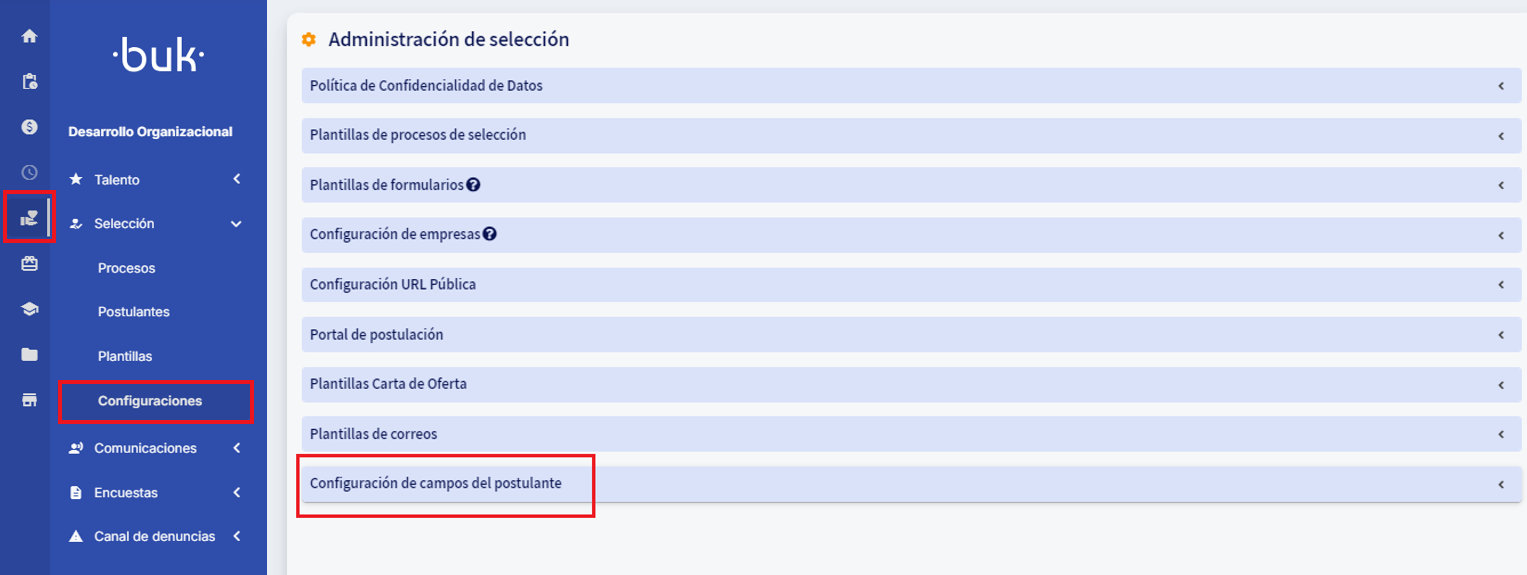Open the clock attendance icon

29,172
